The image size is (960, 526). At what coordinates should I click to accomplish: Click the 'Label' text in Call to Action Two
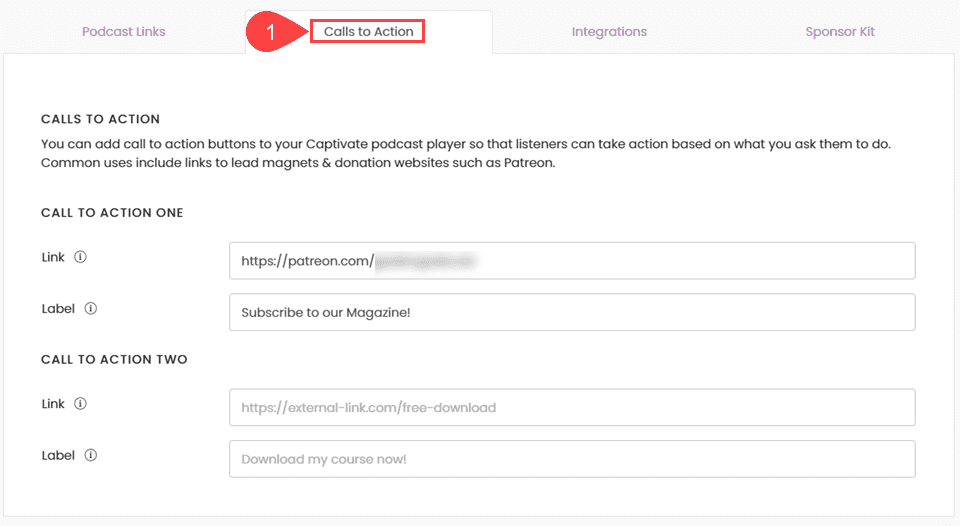58,455
